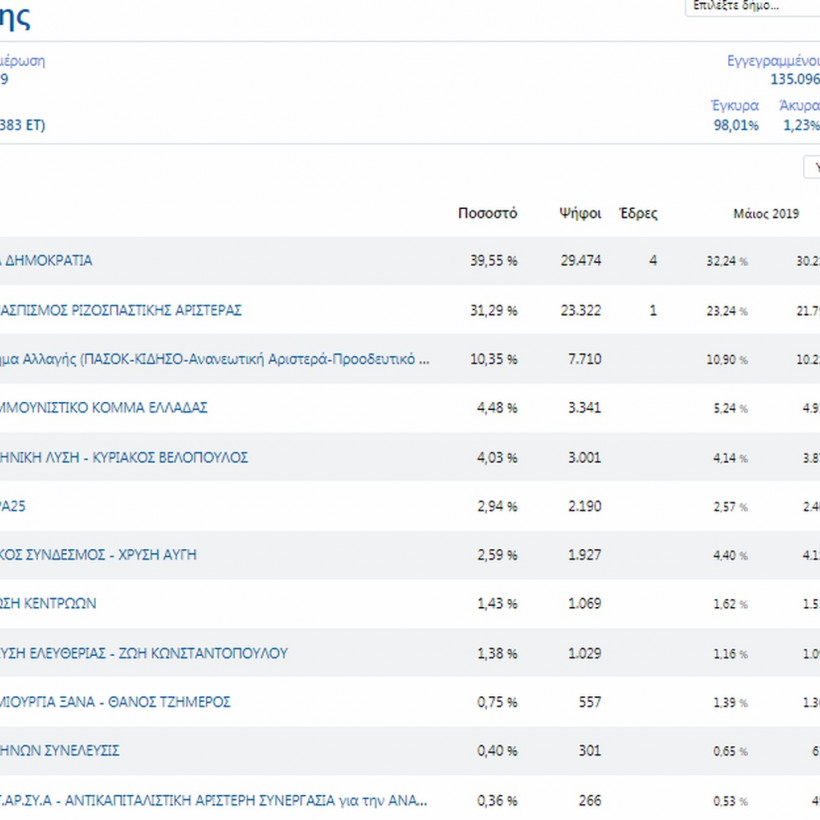The image size is (820, 820).
Task: Open ΛΥΣΗ - ΚΥΡΙΑΚΟΣ ΒΕΛΟΠΟΥΛΟΣ party link
Action: coord(124,458)
